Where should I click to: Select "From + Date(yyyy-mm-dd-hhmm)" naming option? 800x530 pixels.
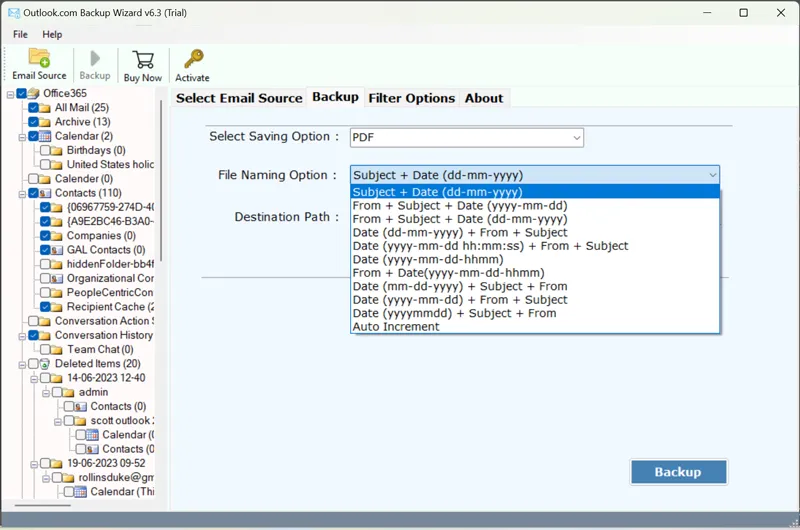pyautogui.click(x=448, y=273)
